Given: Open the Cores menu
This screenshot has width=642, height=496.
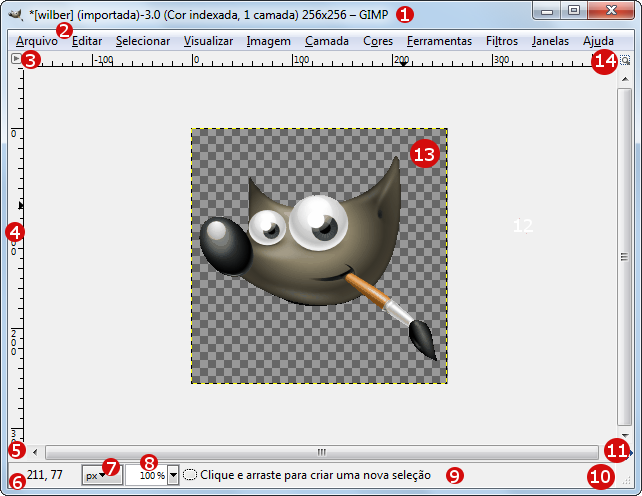Looking at the screenshot, I should tap(378, 41).
